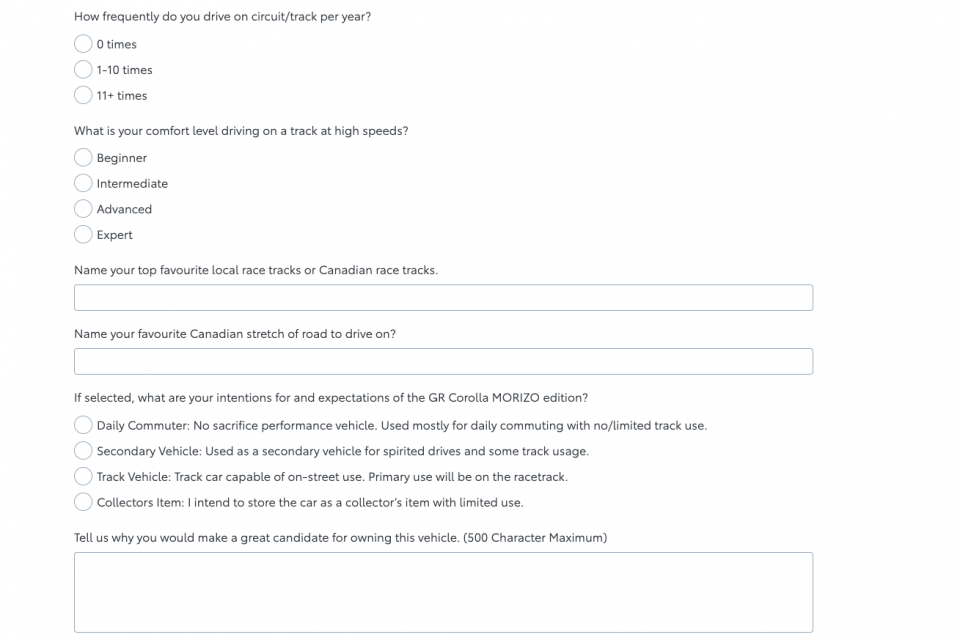Image resolution: width=960 pixels, height=640 pixels.
Task: Select Collectors Item intention option
Action: (x=83, y=503)
